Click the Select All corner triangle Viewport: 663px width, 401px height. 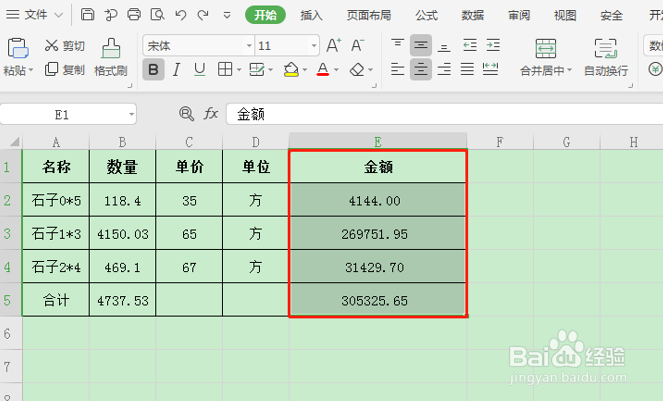14,141
